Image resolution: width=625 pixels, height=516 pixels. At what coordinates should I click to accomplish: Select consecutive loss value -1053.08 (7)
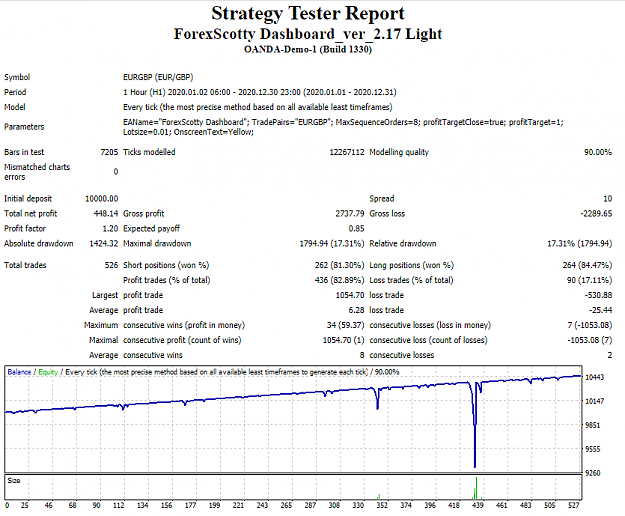pyautogui.click(x=590, y=340)
